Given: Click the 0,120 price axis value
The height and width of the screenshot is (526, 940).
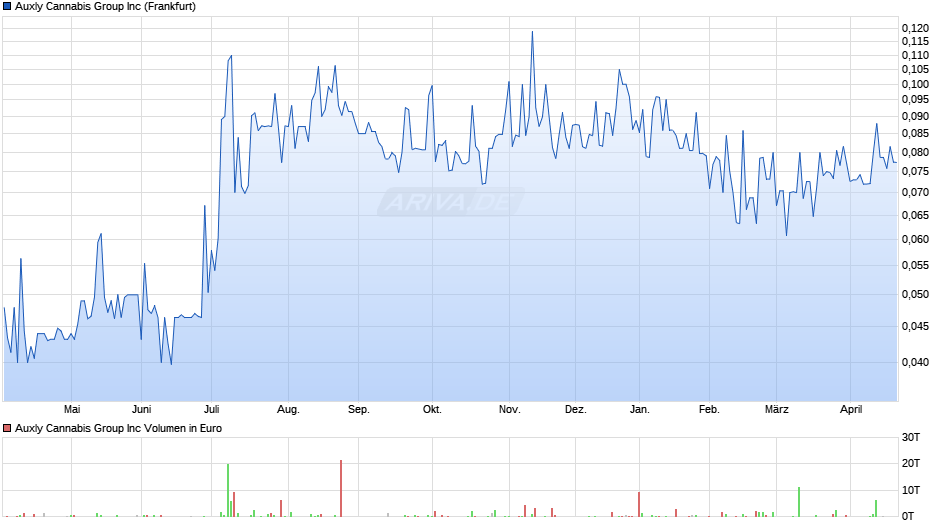Looking at the screenshot, I should pos(915,28).
